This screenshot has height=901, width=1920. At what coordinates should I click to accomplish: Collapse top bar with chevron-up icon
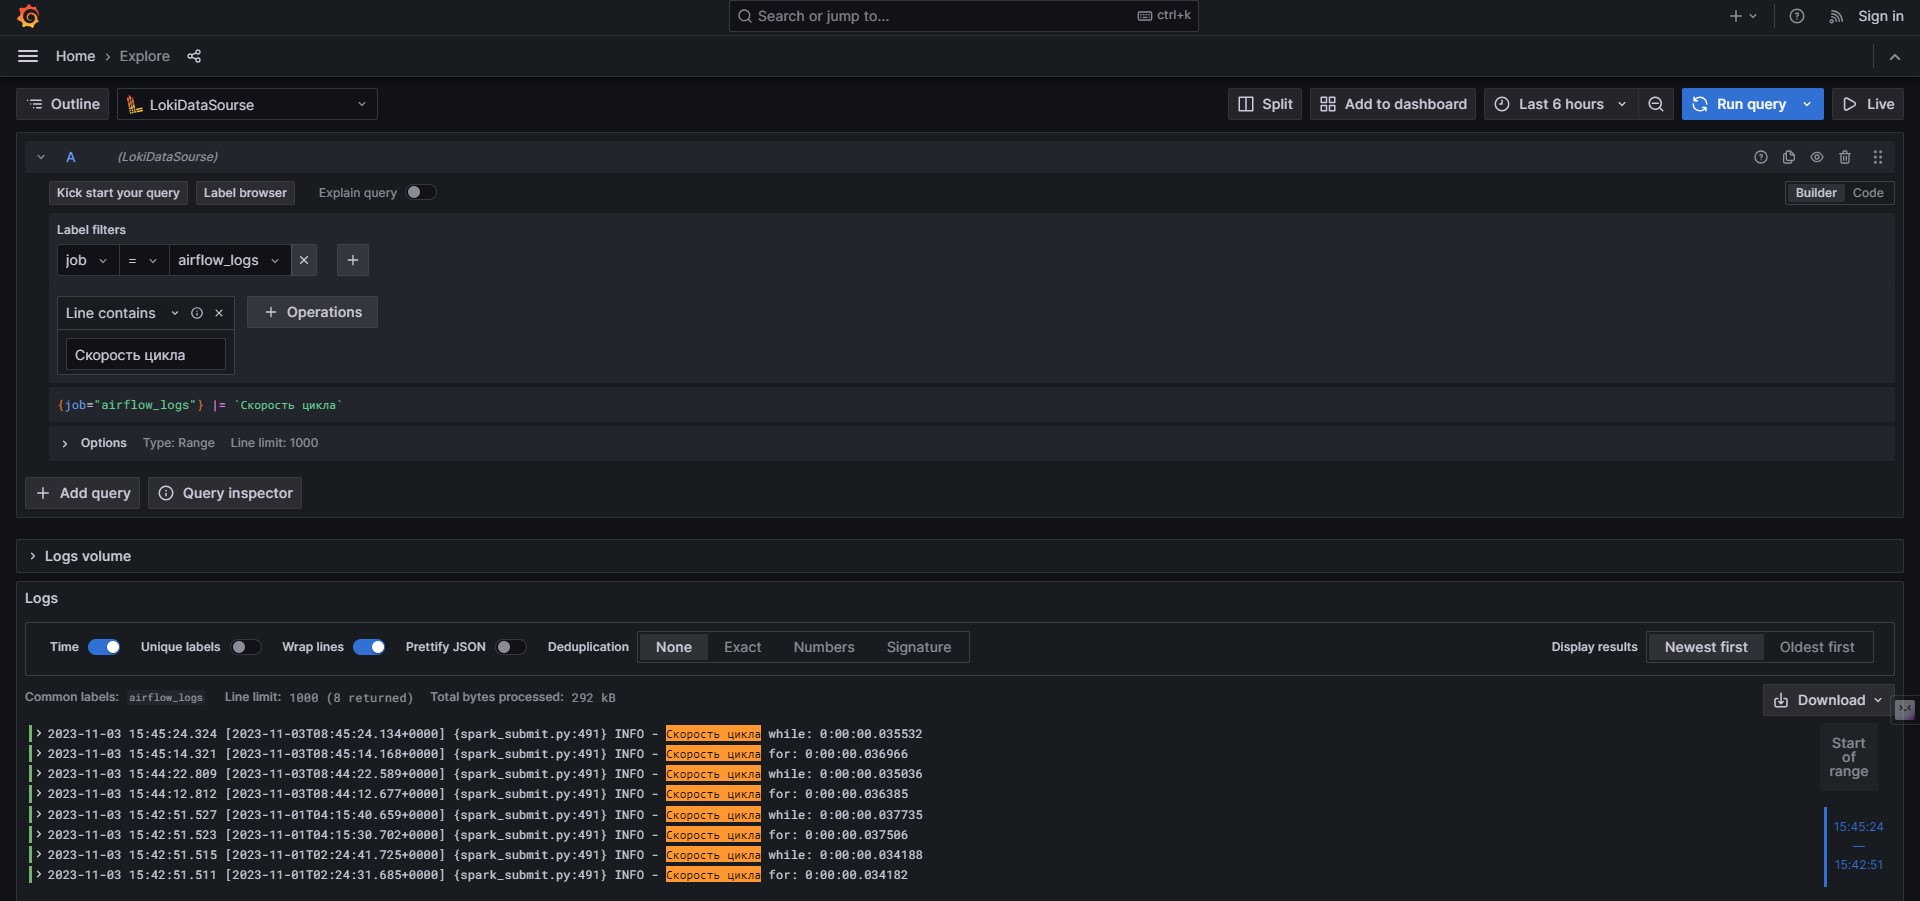coord(1895,57)
